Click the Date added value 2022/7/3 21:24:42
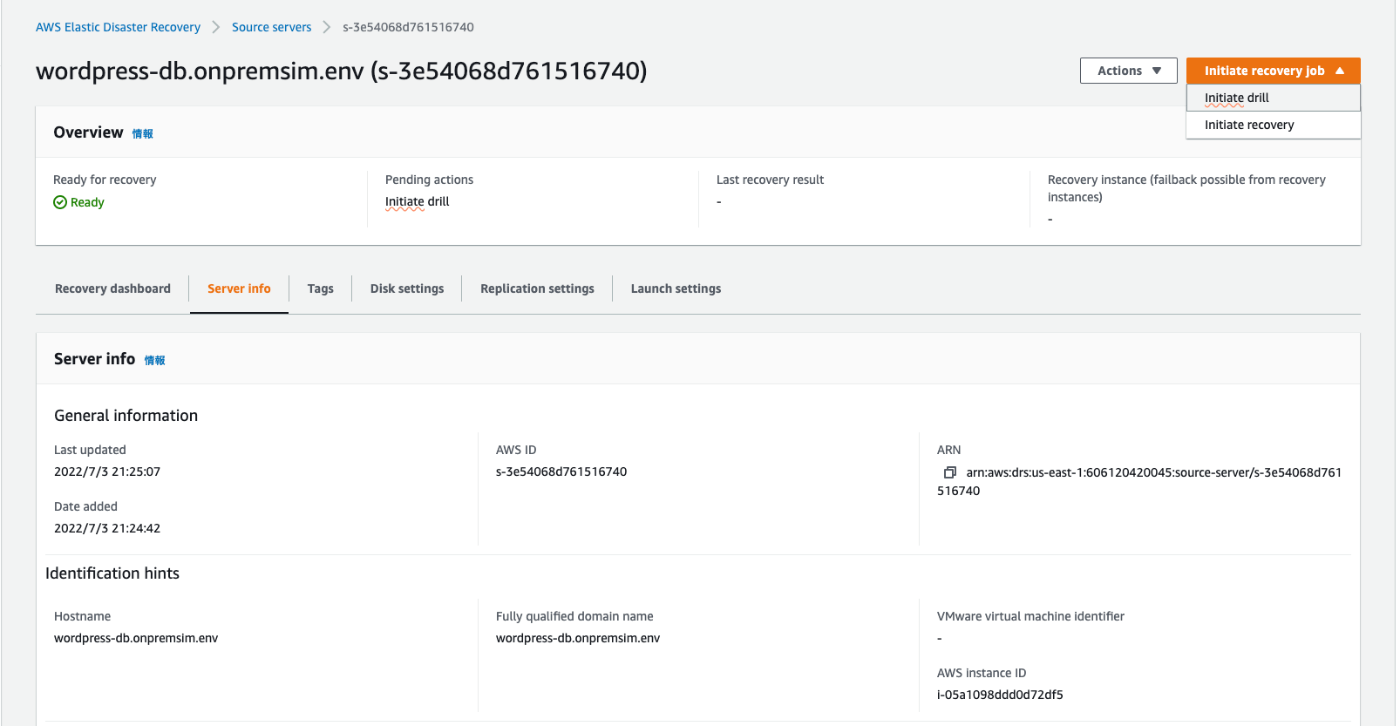The width and height of the screenshot is (1400, 726). (107, 528)
